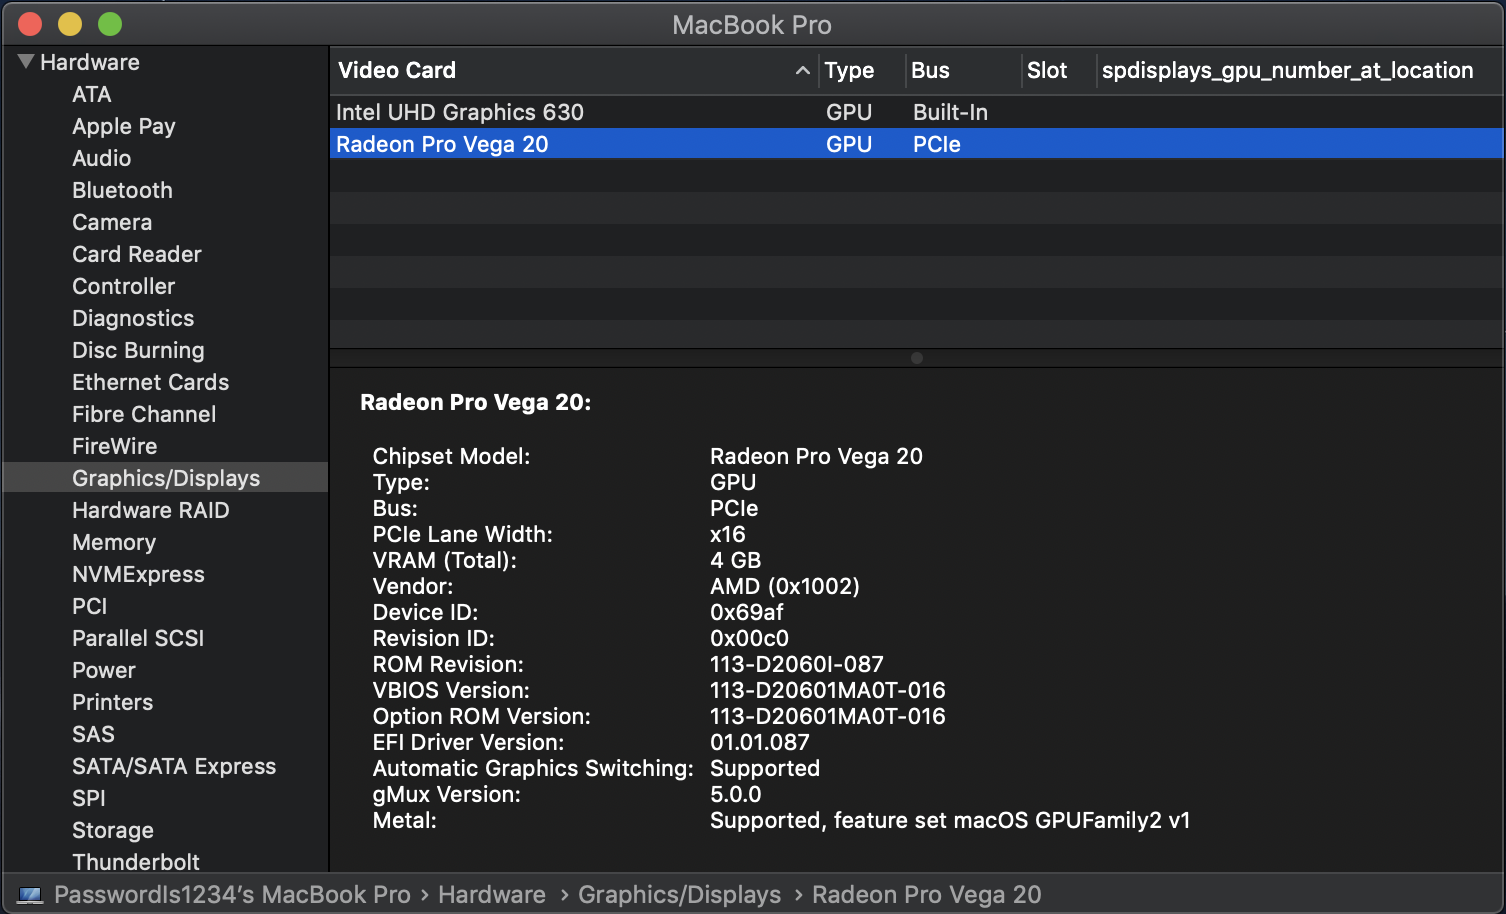
Task: Click Graphics/Displays in the path bar
Action: click(x=680, y=894)
